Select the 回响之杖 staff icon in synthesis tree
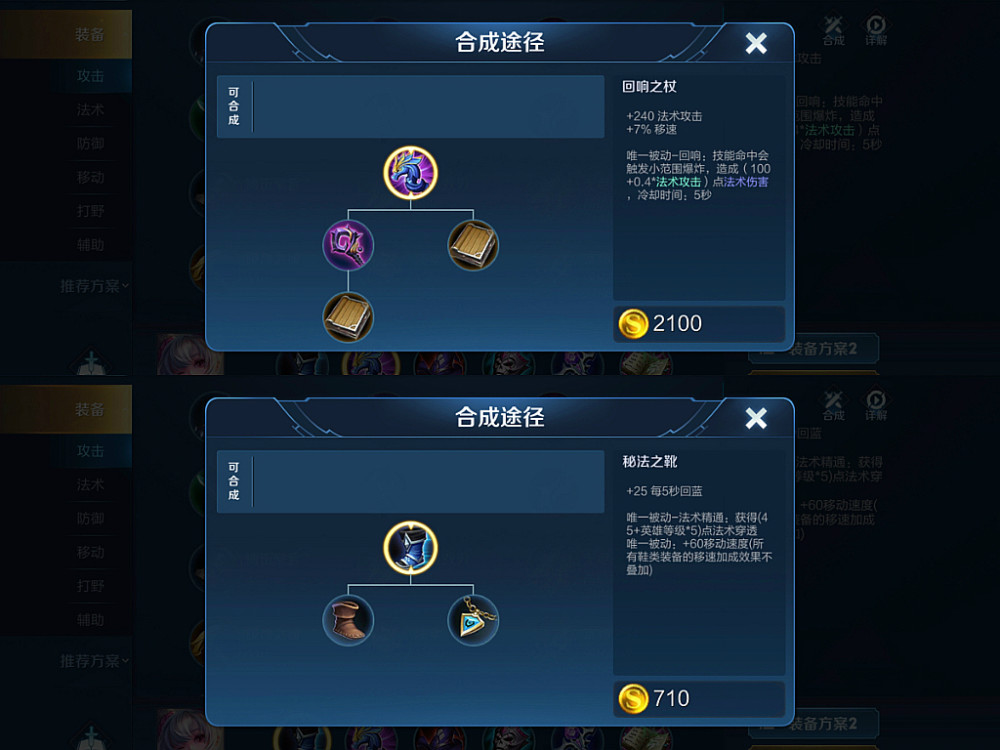Image resolution: width=1000 pixels, height=750 pixels. (410, 173)
